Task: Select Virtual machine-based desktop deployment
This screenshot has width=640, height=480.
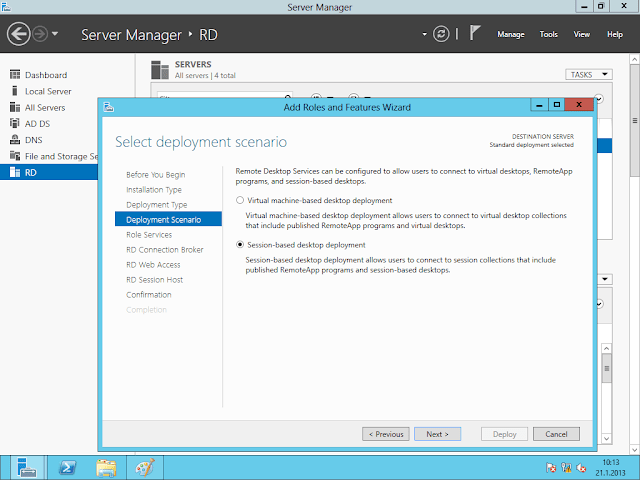Action: [x=239, y=200]
